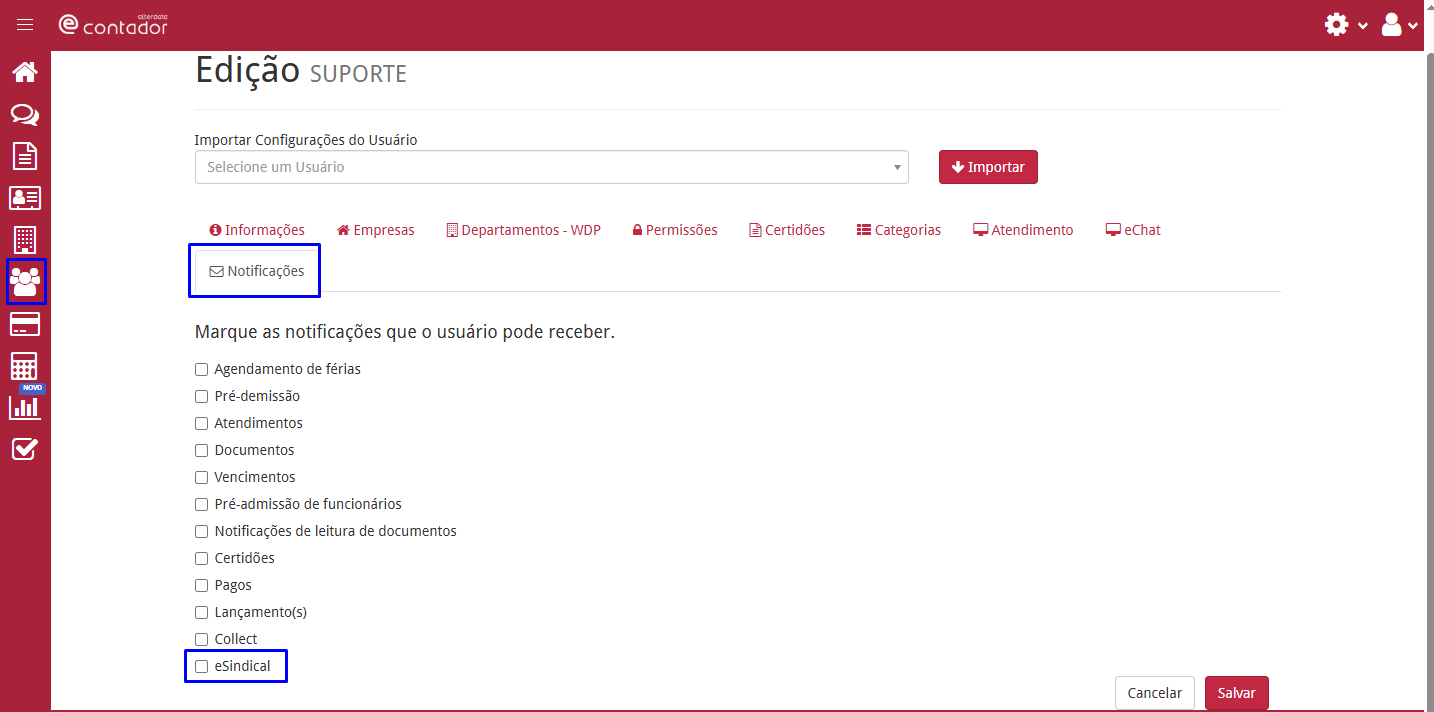Image resolution: width=1434 pixels, height=712 pixels.
Task: Open the chat bubbles sidebar icon
Action: click(x=25, y=115)
